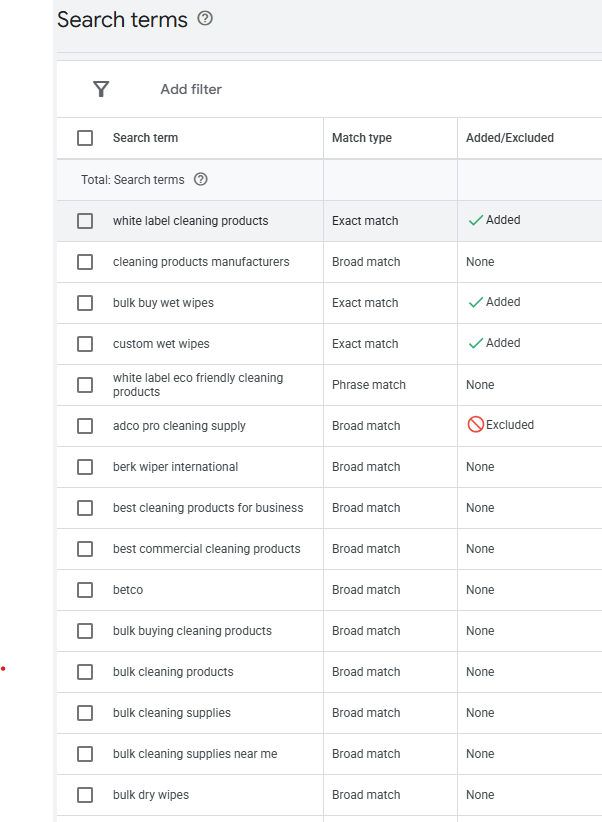Open the help icon next to Total: Search terms

(200, 179)
